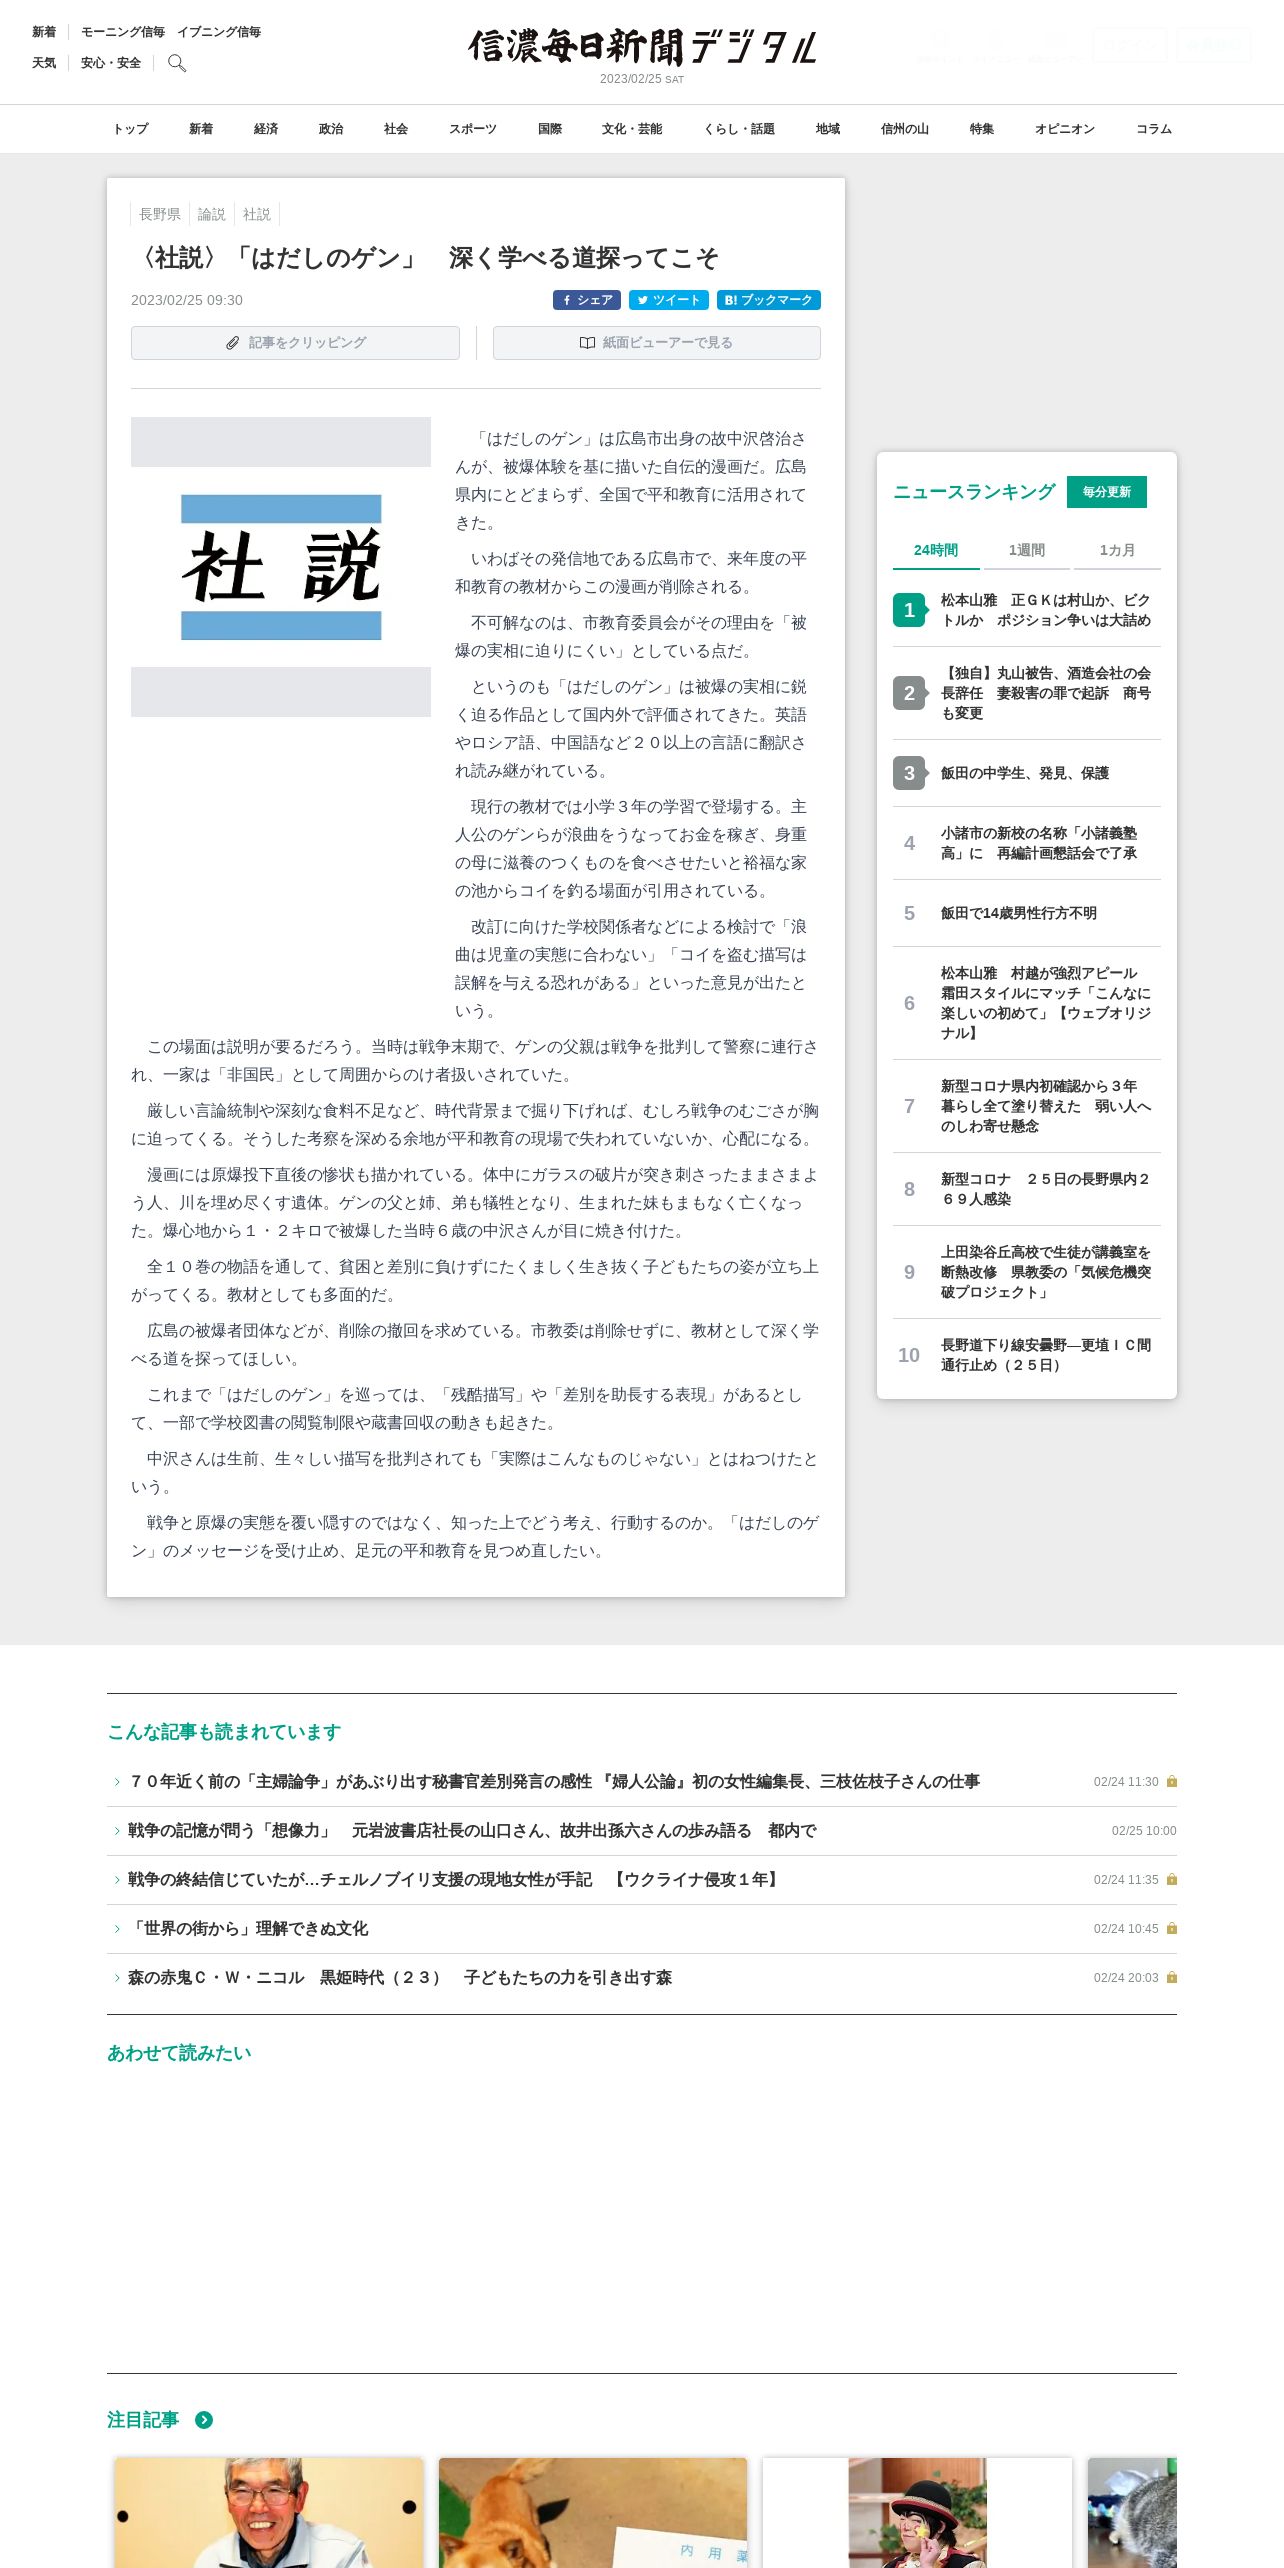The width and height of the screenshot is (1284, 2568).
Task: Open rank 8 ２６９人感染 article
Action: point(1046,1189)
